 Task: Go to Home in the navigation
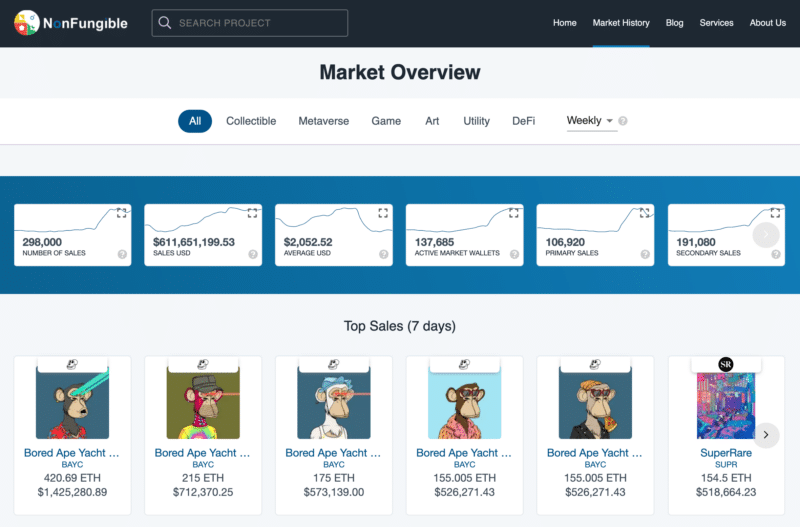click(x=565, y=23)
